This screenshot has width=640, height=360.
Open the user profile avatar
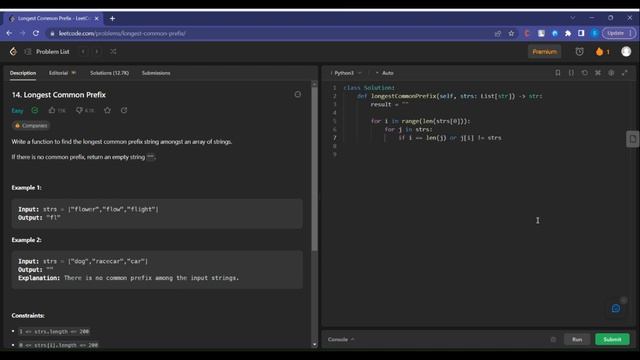[626, 51]
